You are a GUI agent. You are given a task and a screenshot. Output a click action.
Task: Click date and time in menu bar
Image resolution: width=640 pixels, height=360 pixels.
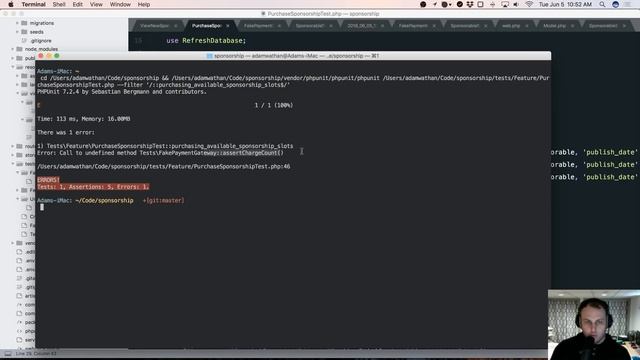(x=565, y=4)
